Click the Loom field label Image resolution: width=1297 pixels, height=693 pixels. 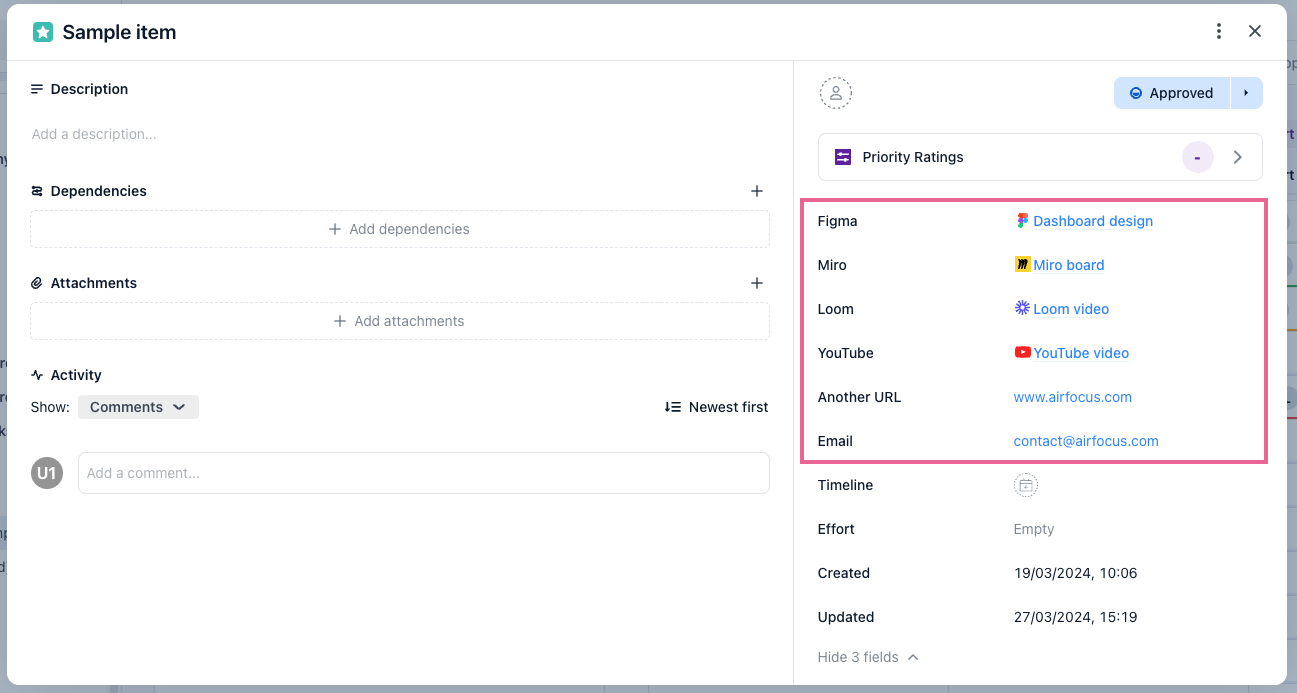tap(836, 309)
